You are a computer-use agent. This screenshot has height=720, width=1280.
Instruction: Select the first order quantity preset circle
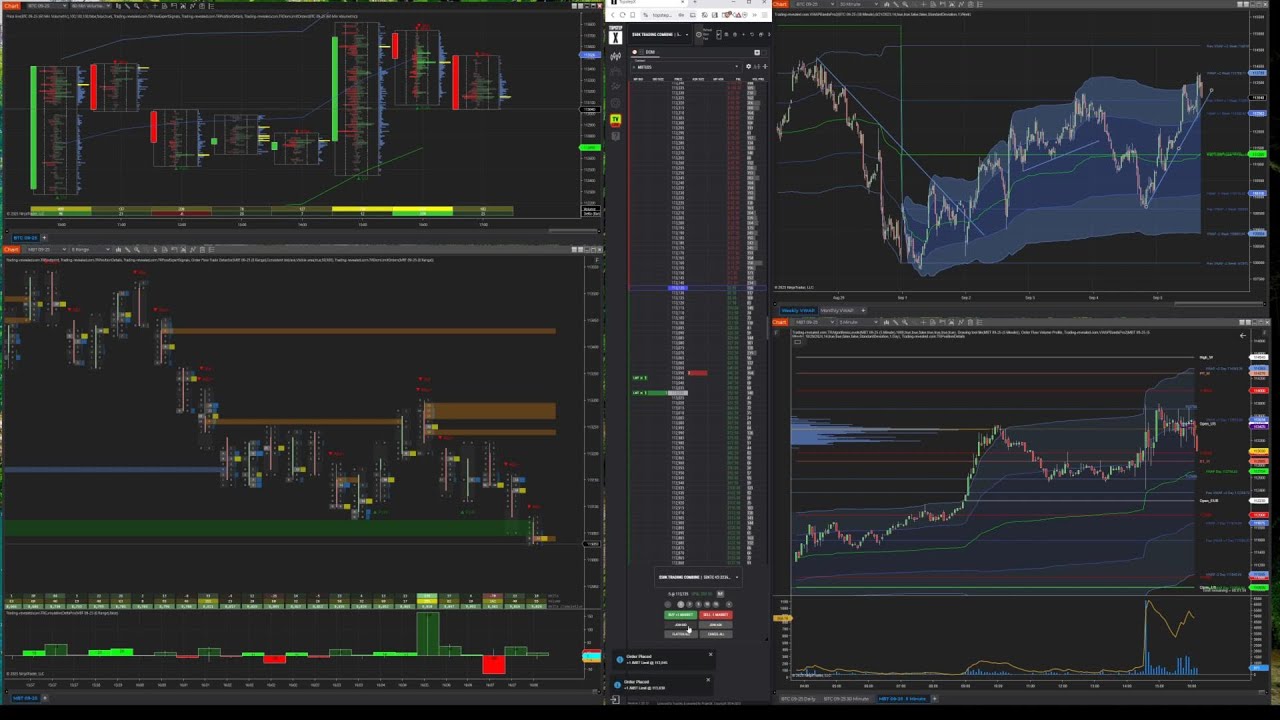(x=680, y=604)
